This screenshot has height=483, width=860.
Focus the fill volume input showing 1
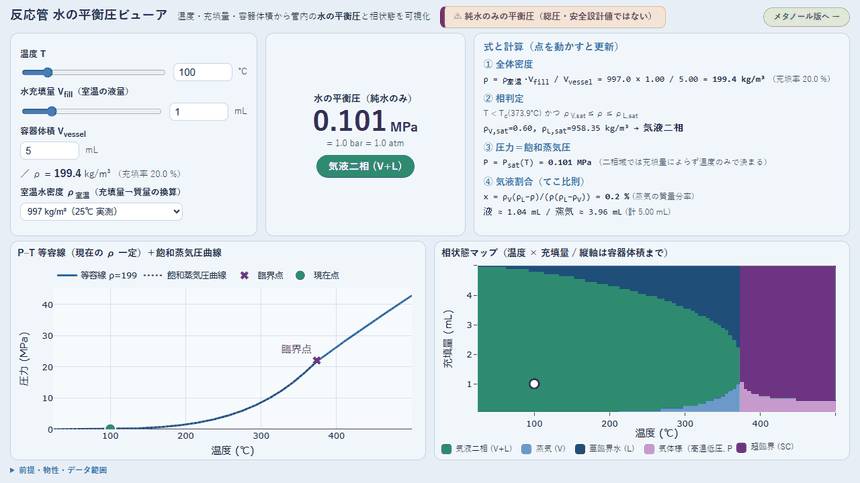199,111
